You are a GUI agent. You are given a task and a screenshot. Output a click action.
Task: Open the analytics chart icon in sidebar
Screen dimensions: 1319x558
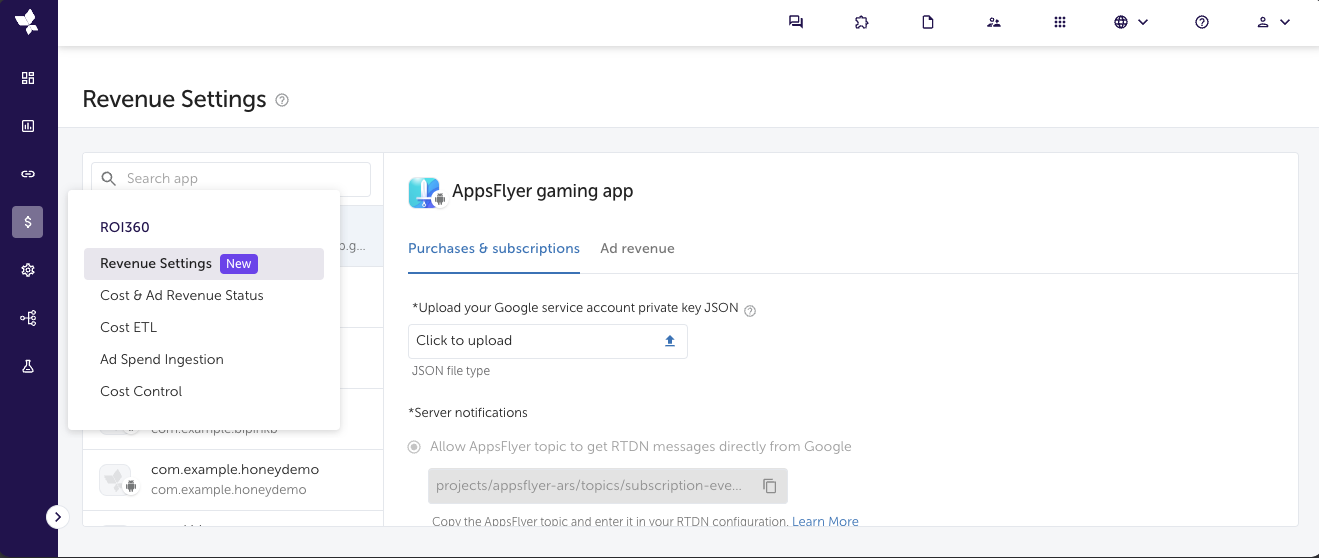tap(28, 126)
